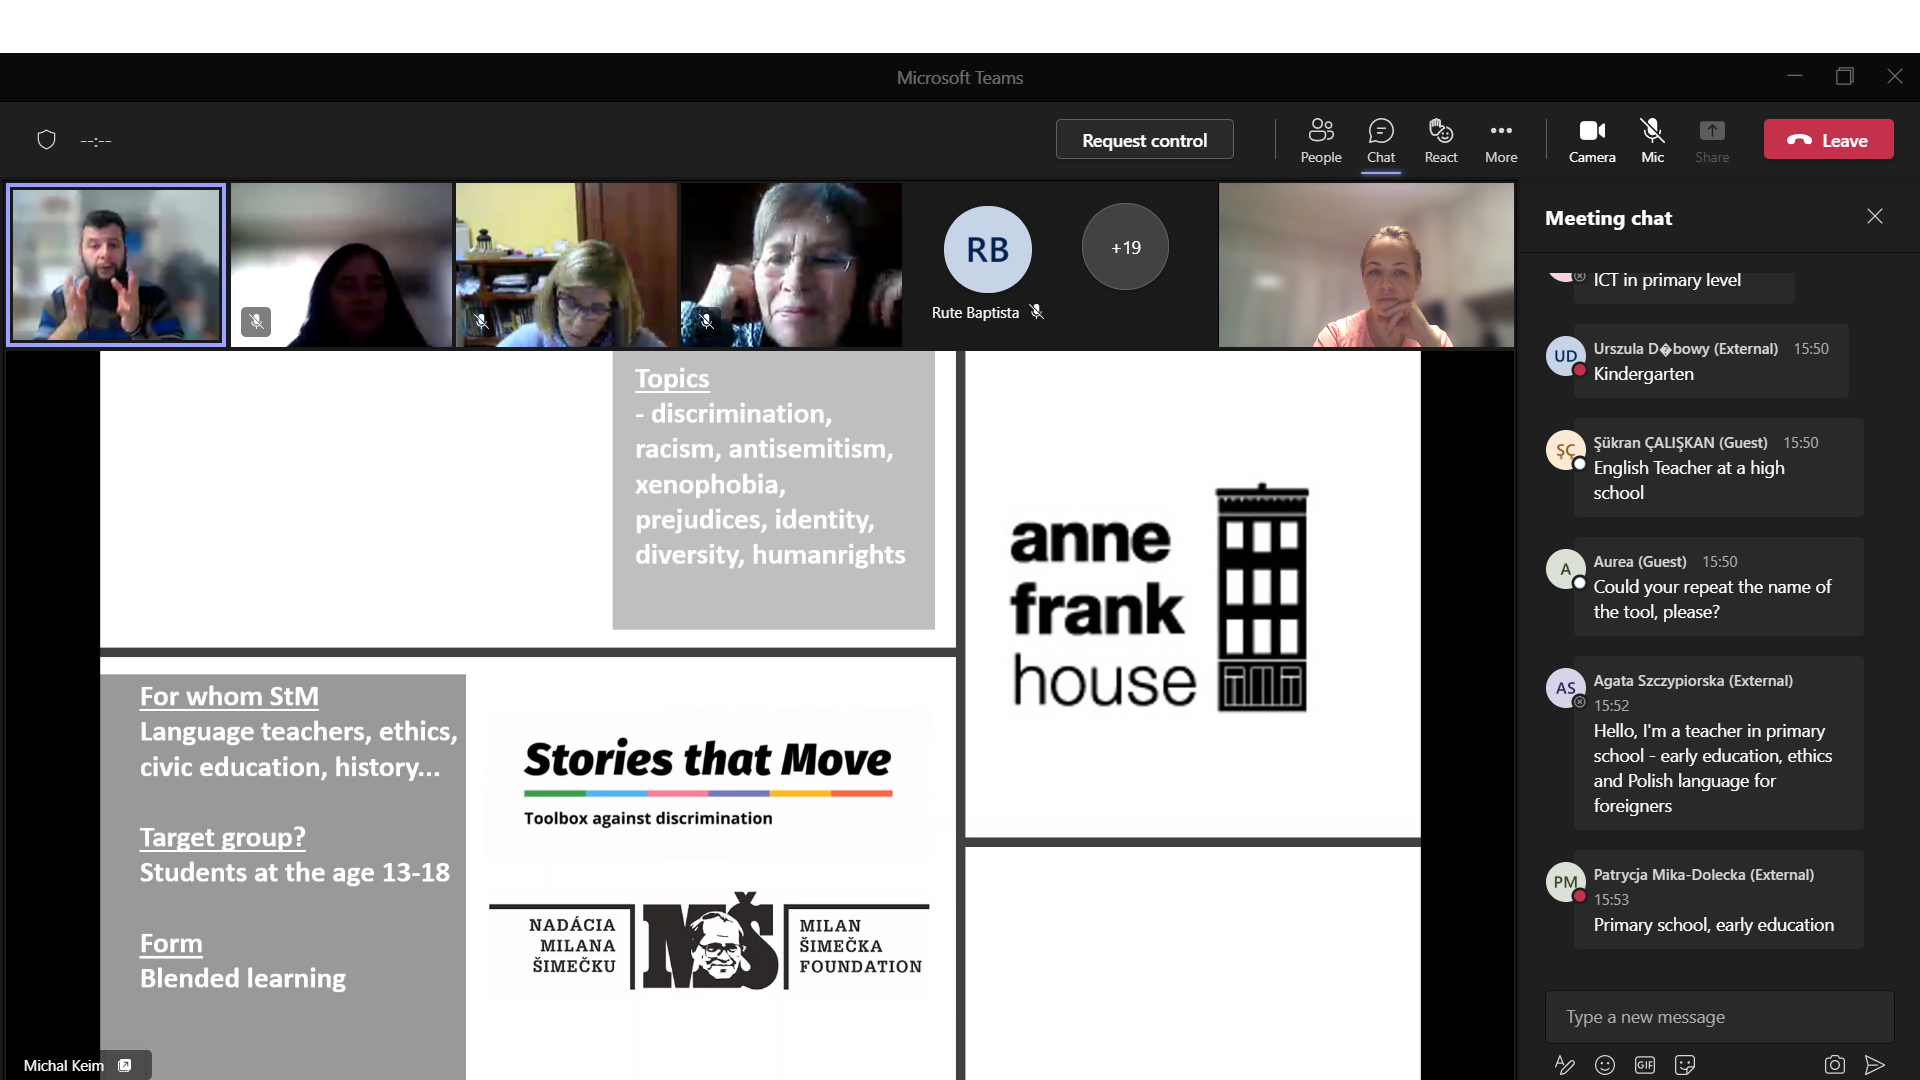The height and width of the screenshot is (1080, 1920).
Task: Open the People participants panel
Action: (x=1321, y=141)
